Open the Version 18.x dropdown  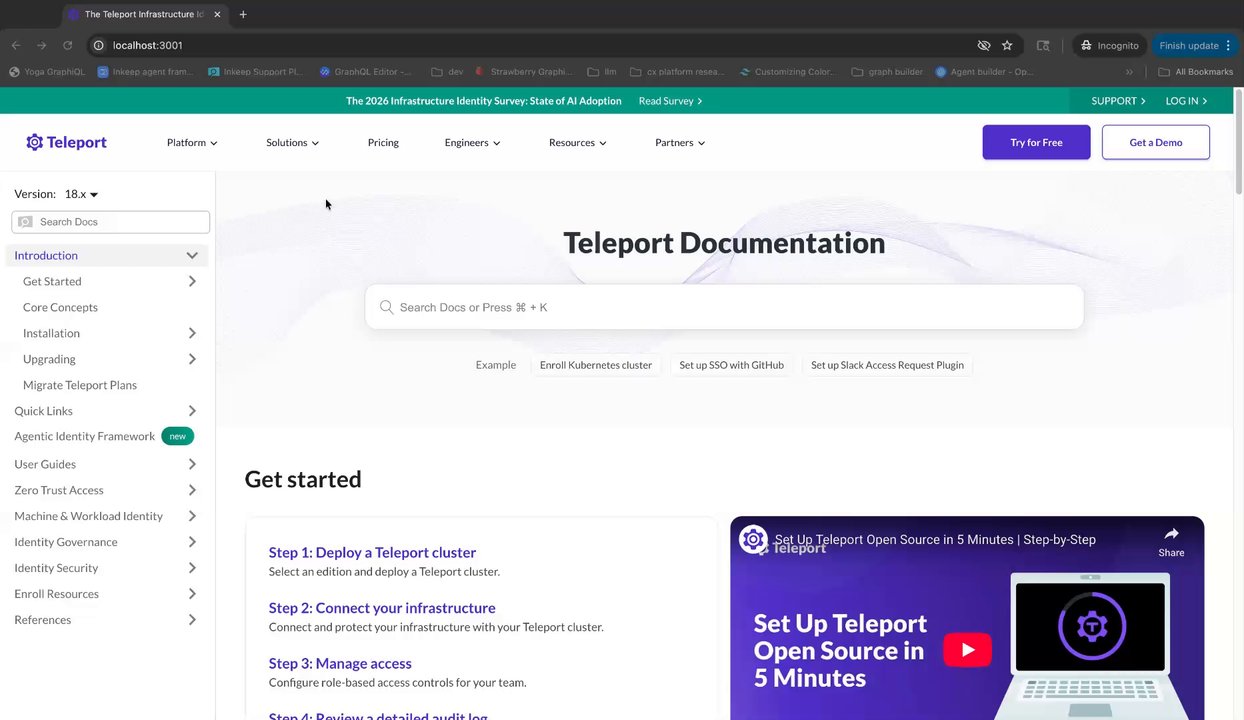click(x=81, y=194)
